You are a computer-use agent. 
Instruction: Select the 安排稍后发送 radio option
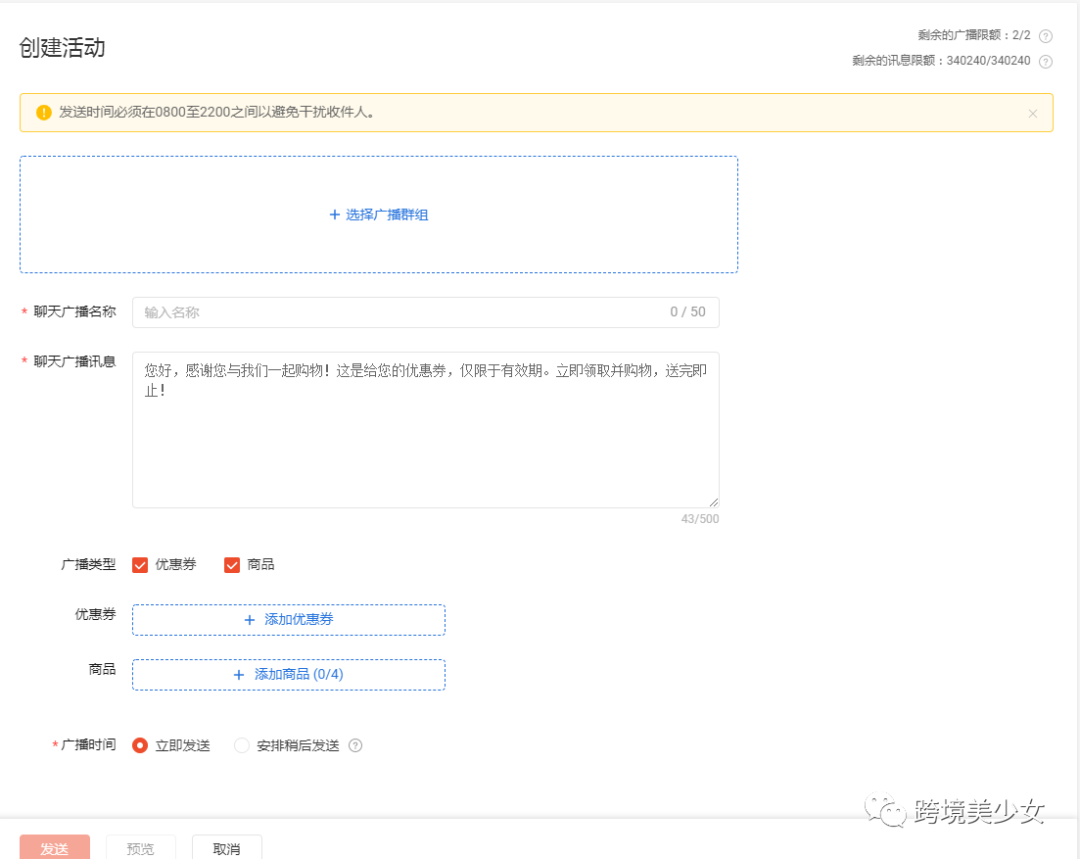[x=240, y=745]
